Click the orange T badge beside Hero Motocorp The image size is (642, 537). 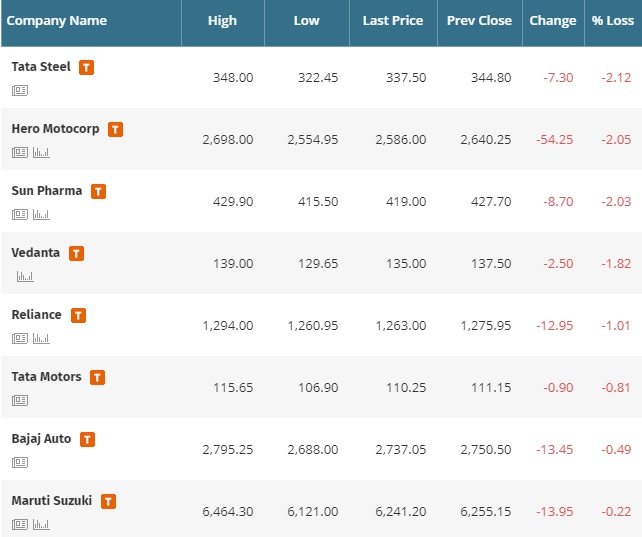[x=116, y=129]
